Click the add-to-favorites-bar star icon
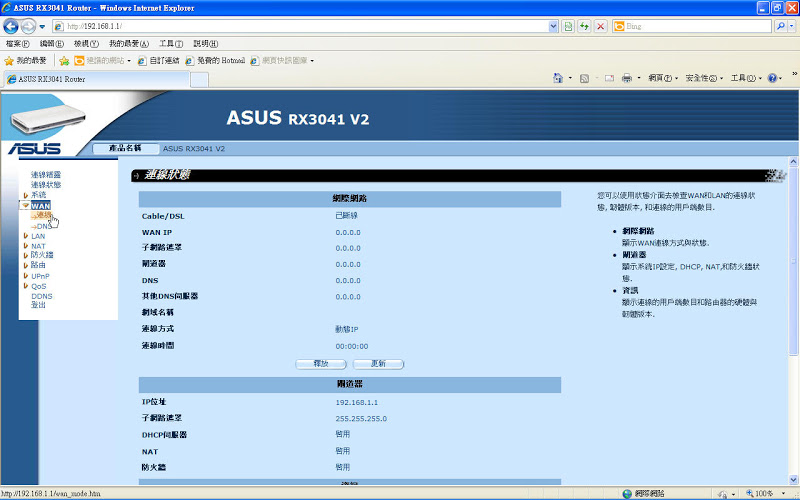This screenshot has width=800, height=500. [x=64, y=60]
